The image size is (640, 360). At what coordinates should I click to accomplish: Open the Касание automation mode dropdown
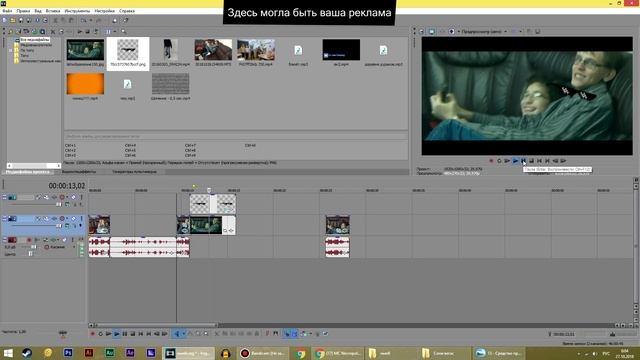tap(60, 247)
